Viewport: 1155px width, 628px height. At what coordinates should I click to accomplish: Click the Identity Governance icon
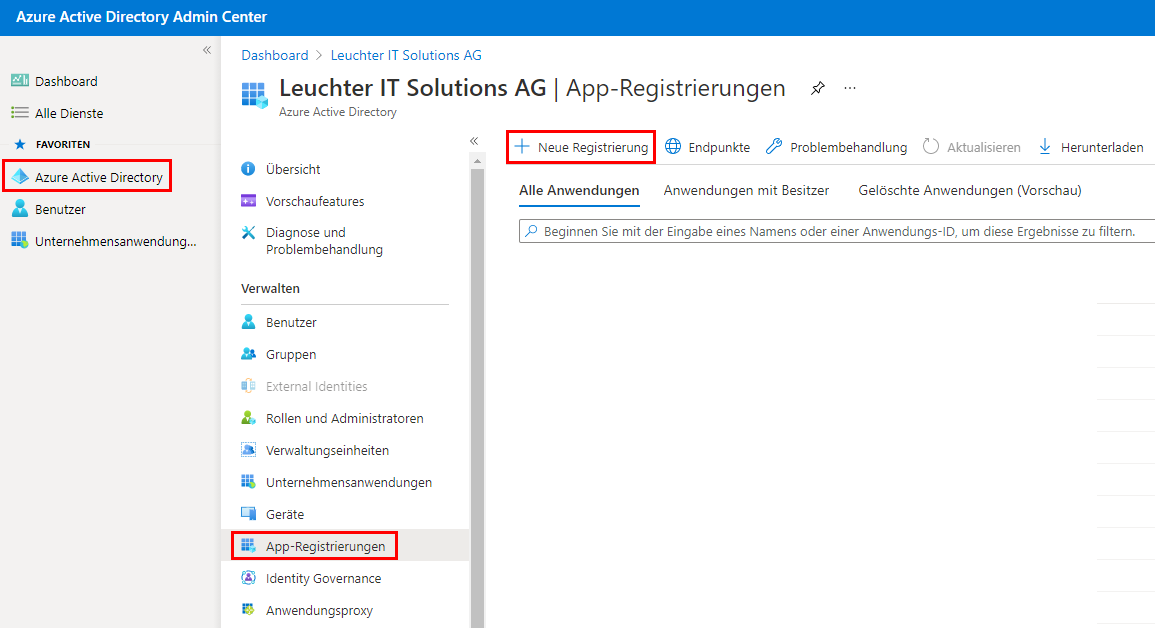click(x=248, y=578)
